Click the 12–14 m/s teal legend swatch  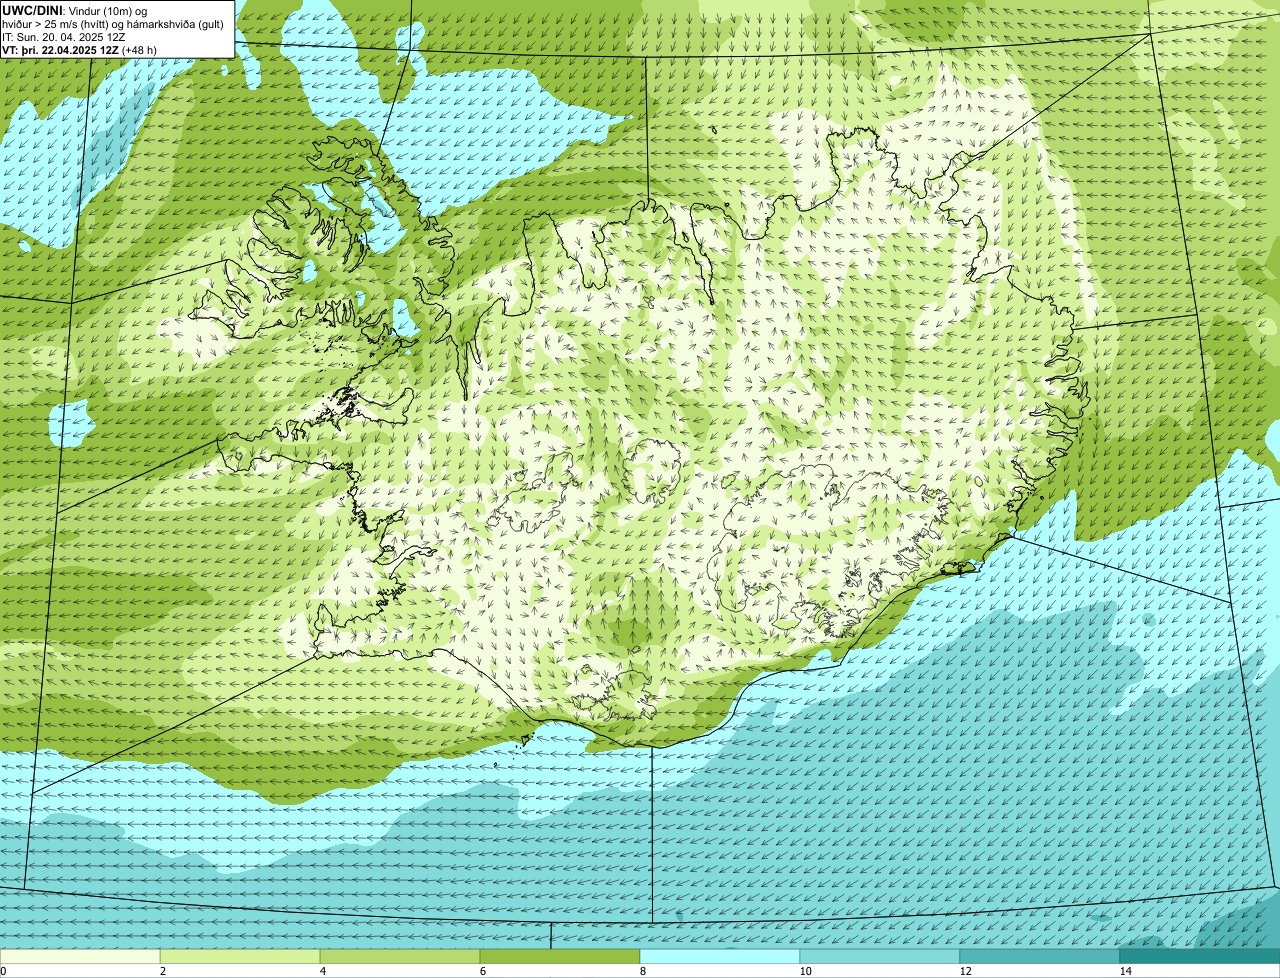1040,956
